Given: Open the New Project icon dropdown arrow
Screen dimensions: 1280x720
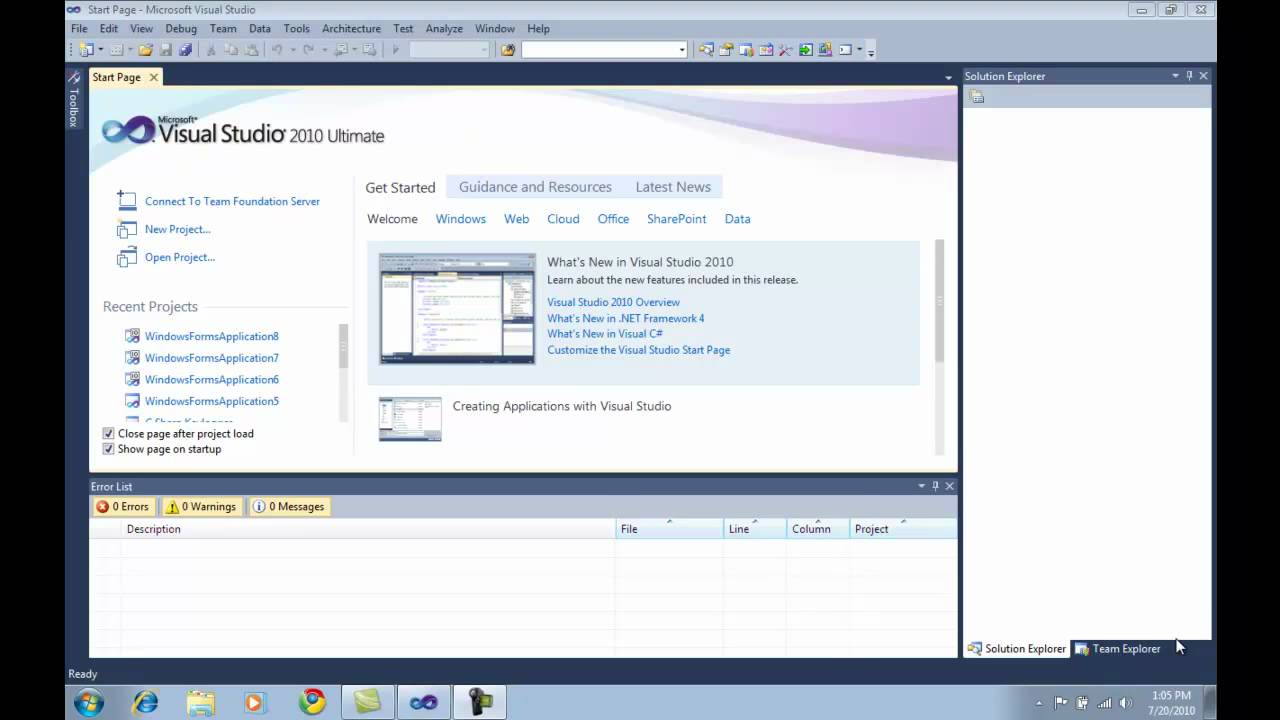Looking at the screenshot, I should pyautogui.click(x=101, y=50).
